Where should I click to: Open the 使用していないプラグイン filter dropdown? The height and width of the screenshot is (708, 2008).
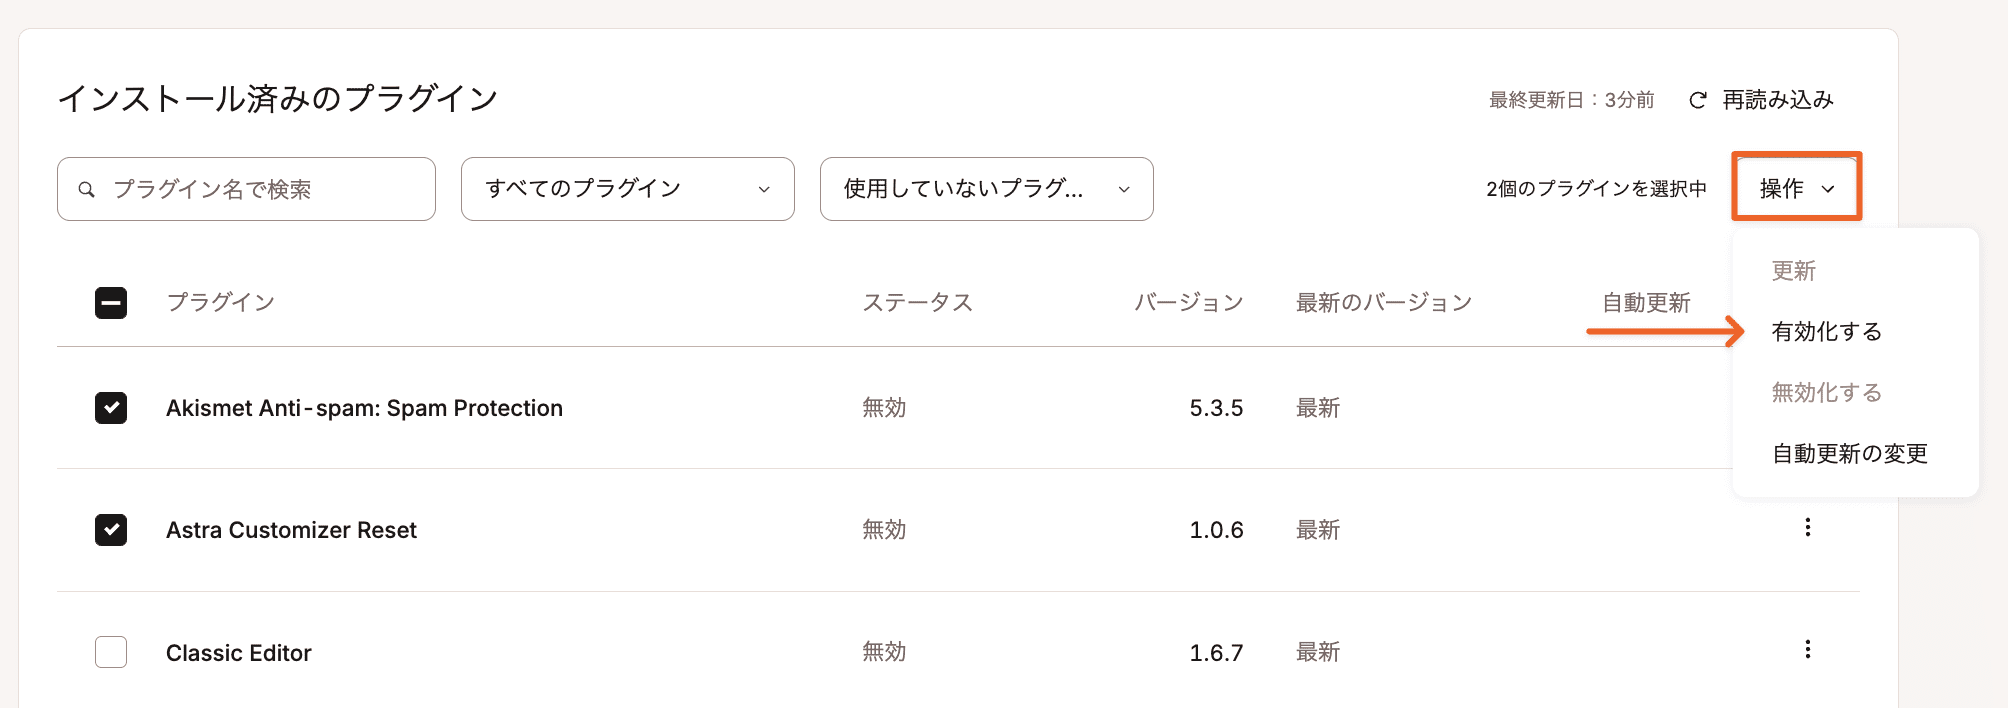pos(985,189)
